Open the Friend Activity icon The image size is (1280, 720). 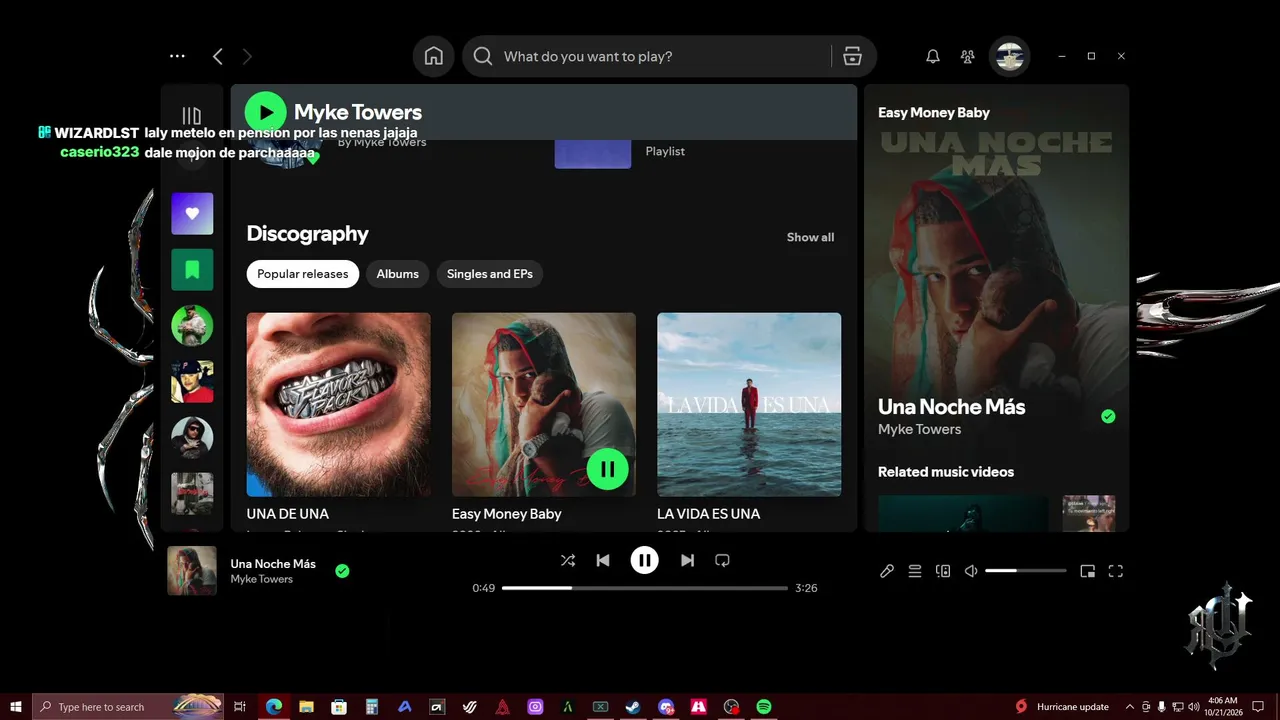pos(967,57)
